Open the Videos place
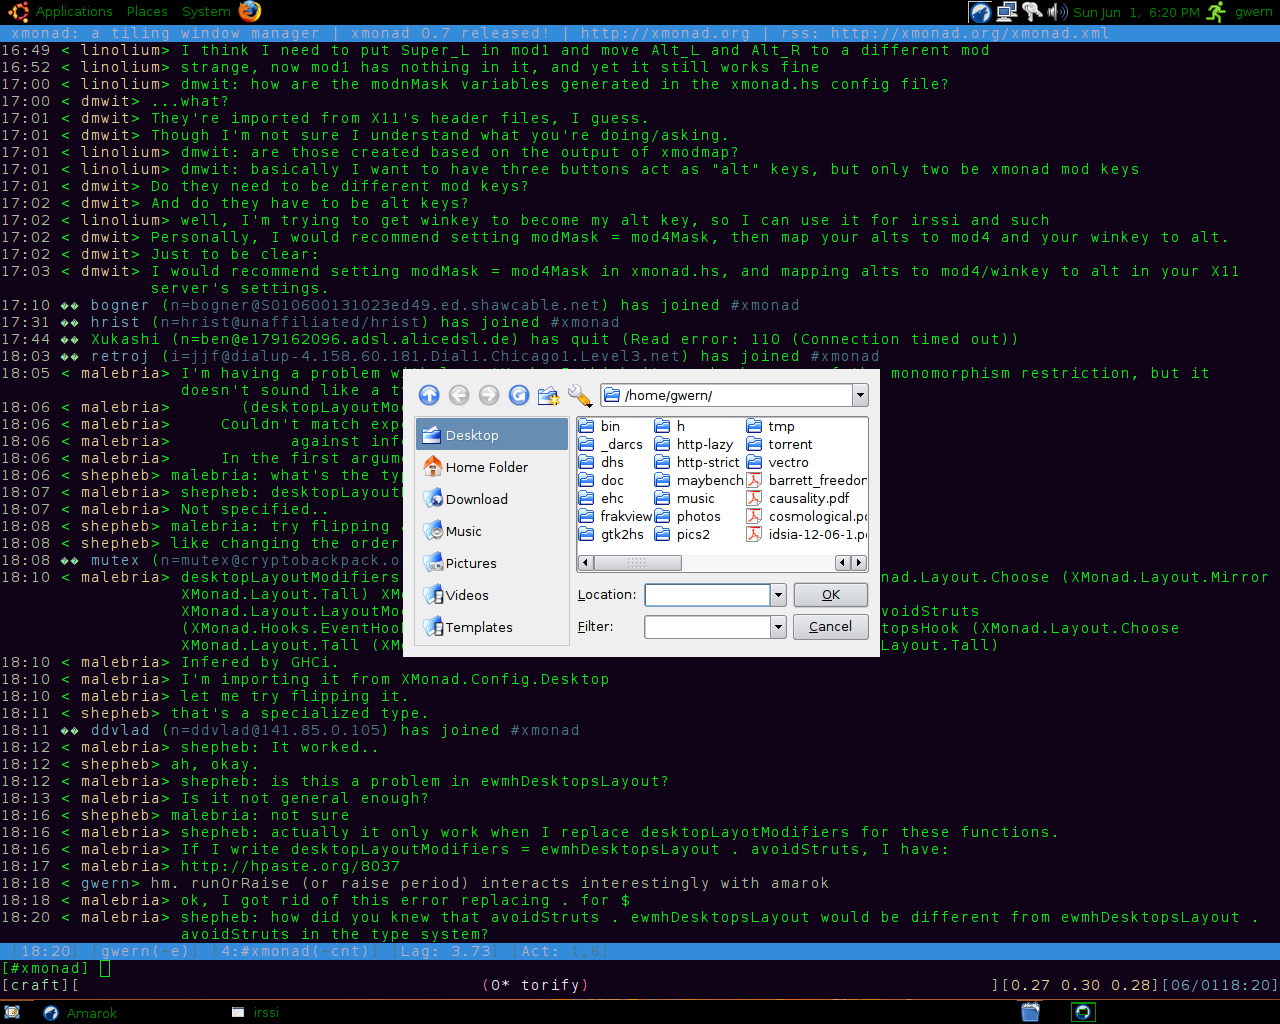Viewport: 1280px width, 1024px height. click(x=492, y=595)
